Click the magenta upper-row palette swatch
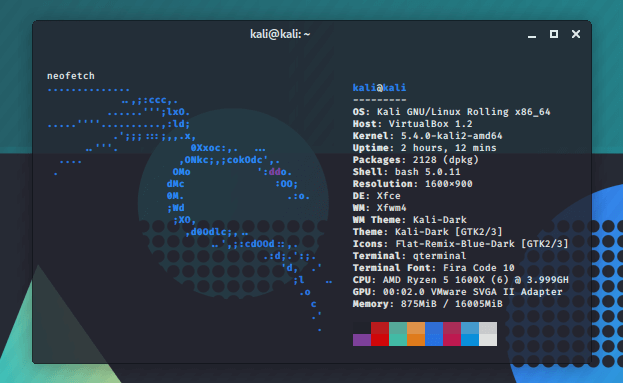623x383 pixels. pos(452,328)
